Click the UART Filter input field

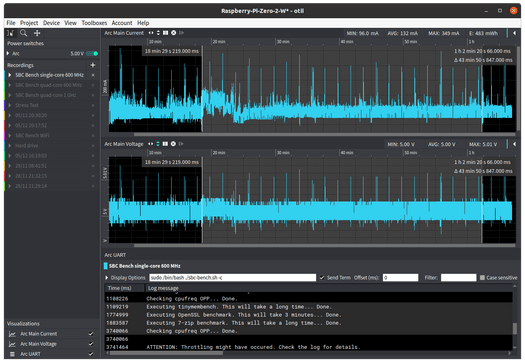point(458,278)
